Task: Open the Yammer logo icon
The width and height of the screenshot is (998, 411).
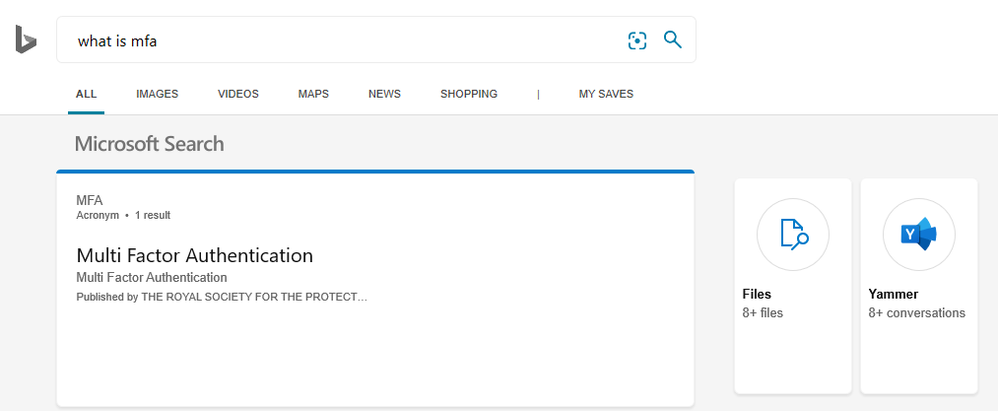Action: click(x=918, y=235)
